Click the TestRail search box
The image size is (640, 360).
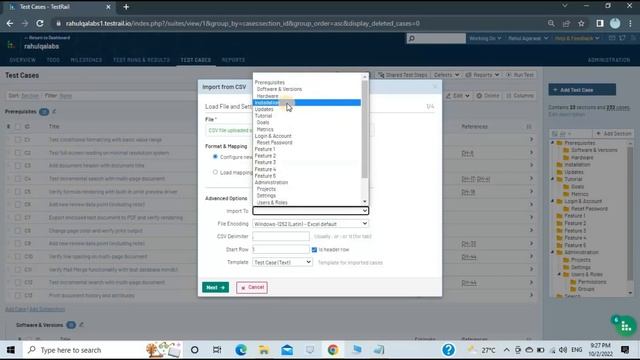[436, 38]
